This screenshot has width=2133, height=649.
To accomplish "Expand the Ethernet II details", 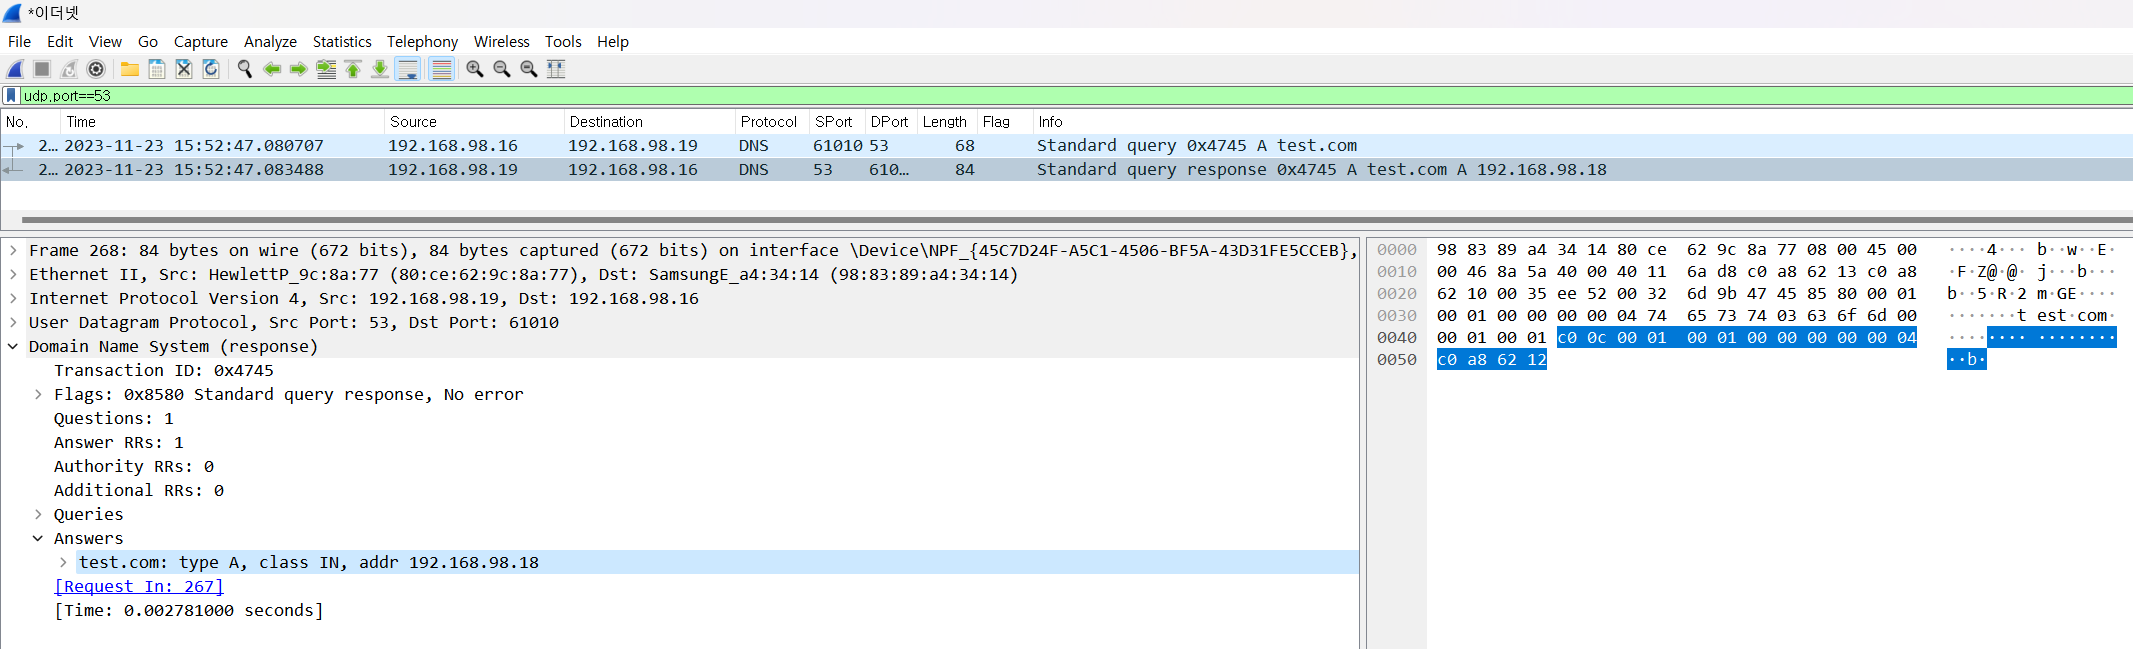I will tap(13, 275).
